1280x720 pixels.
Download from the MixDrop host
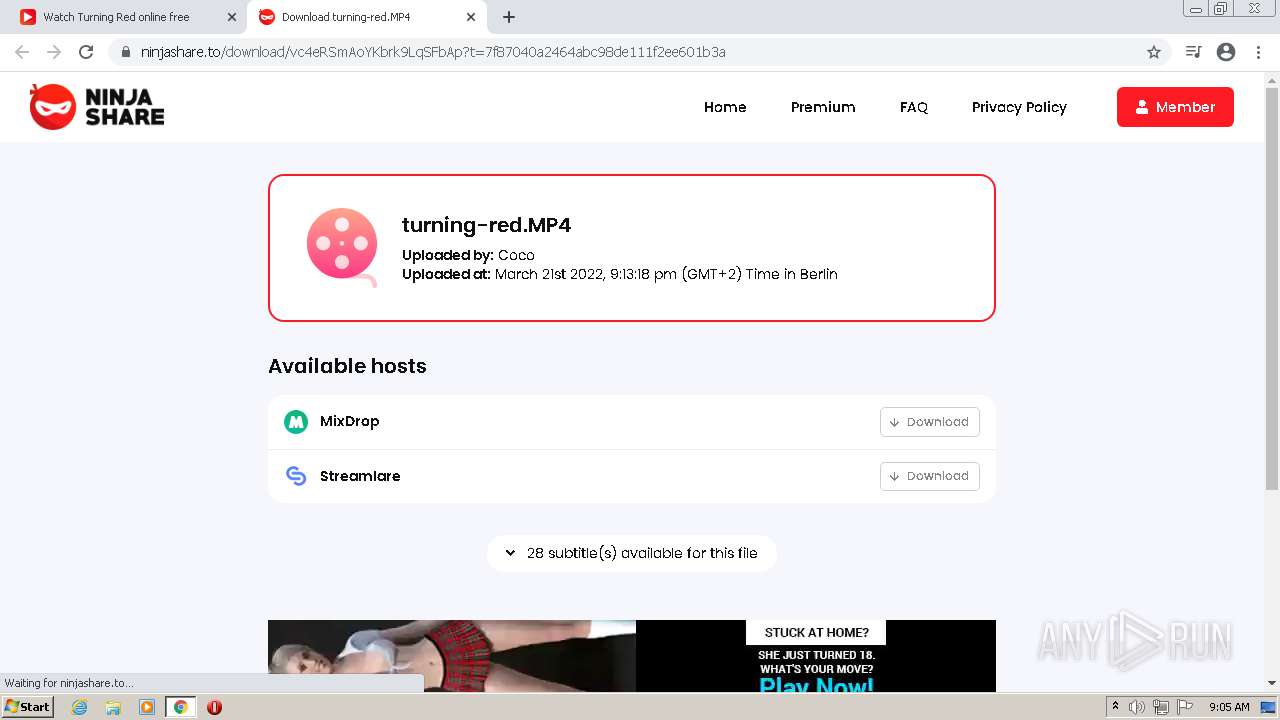click(x=930, y=422)
